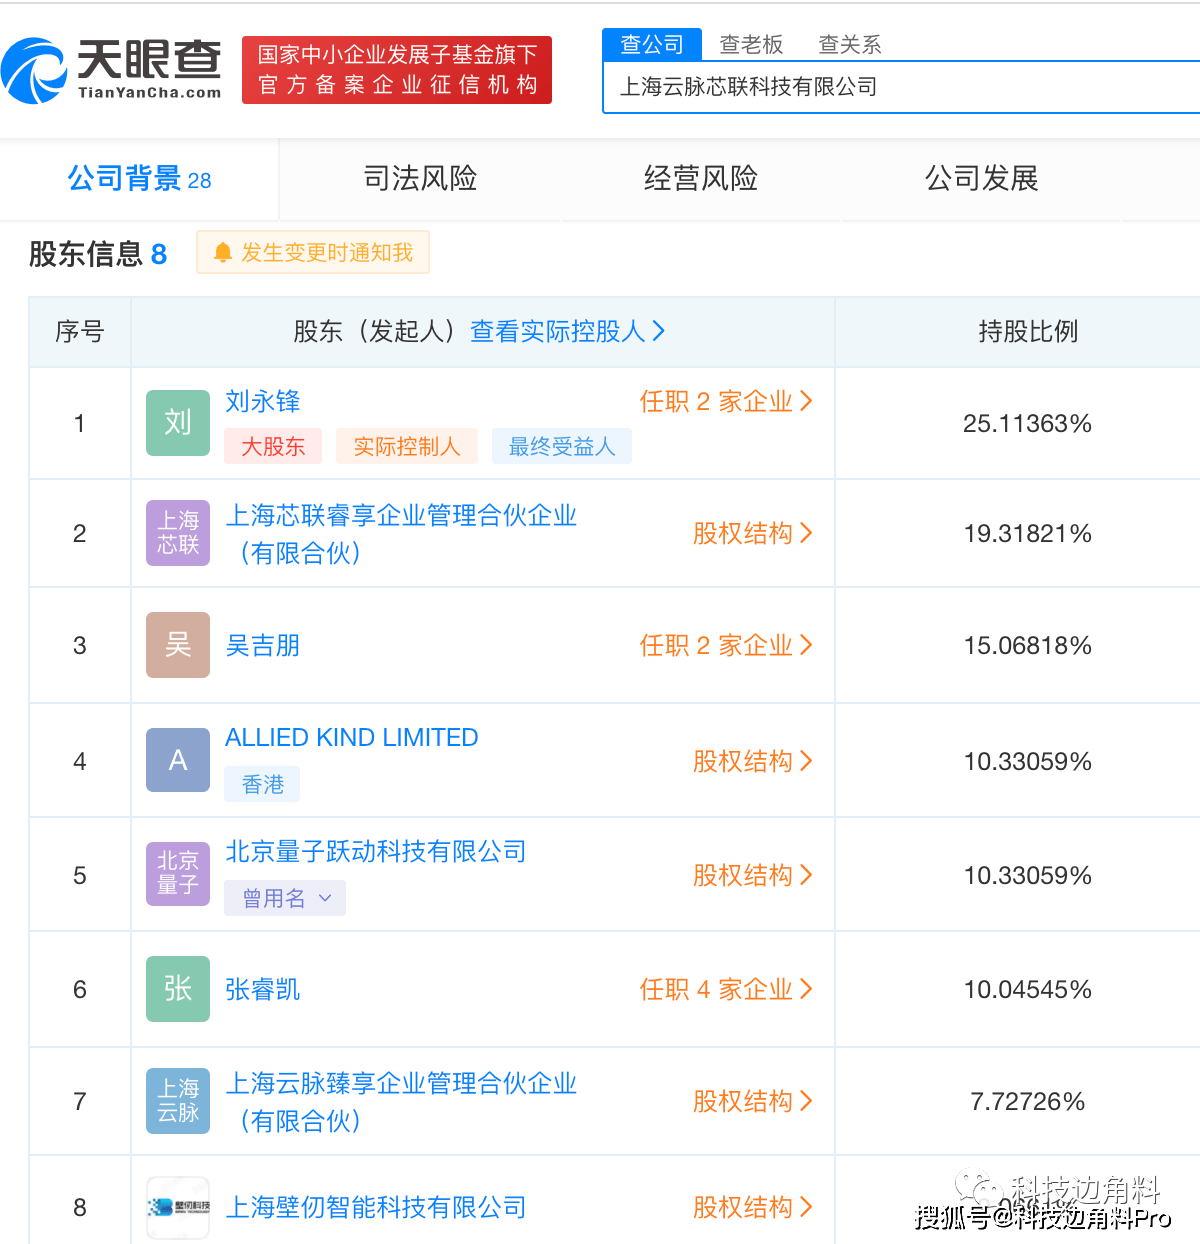Click the 吴 avatar icon
The image size is (1200, 1244).
178,645
